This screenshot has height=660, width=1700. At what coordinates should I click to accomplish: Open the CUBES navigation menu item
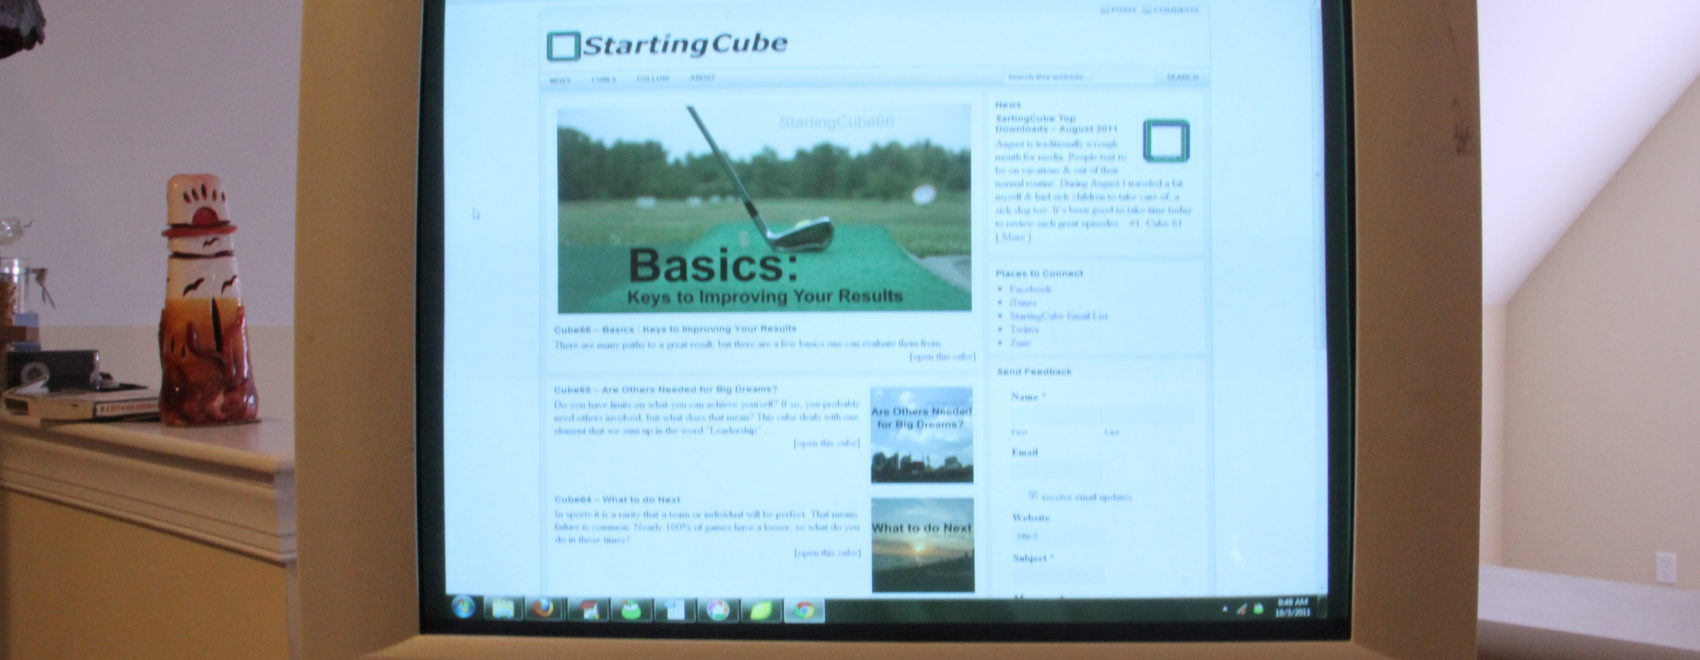click(x=603, y=79)
